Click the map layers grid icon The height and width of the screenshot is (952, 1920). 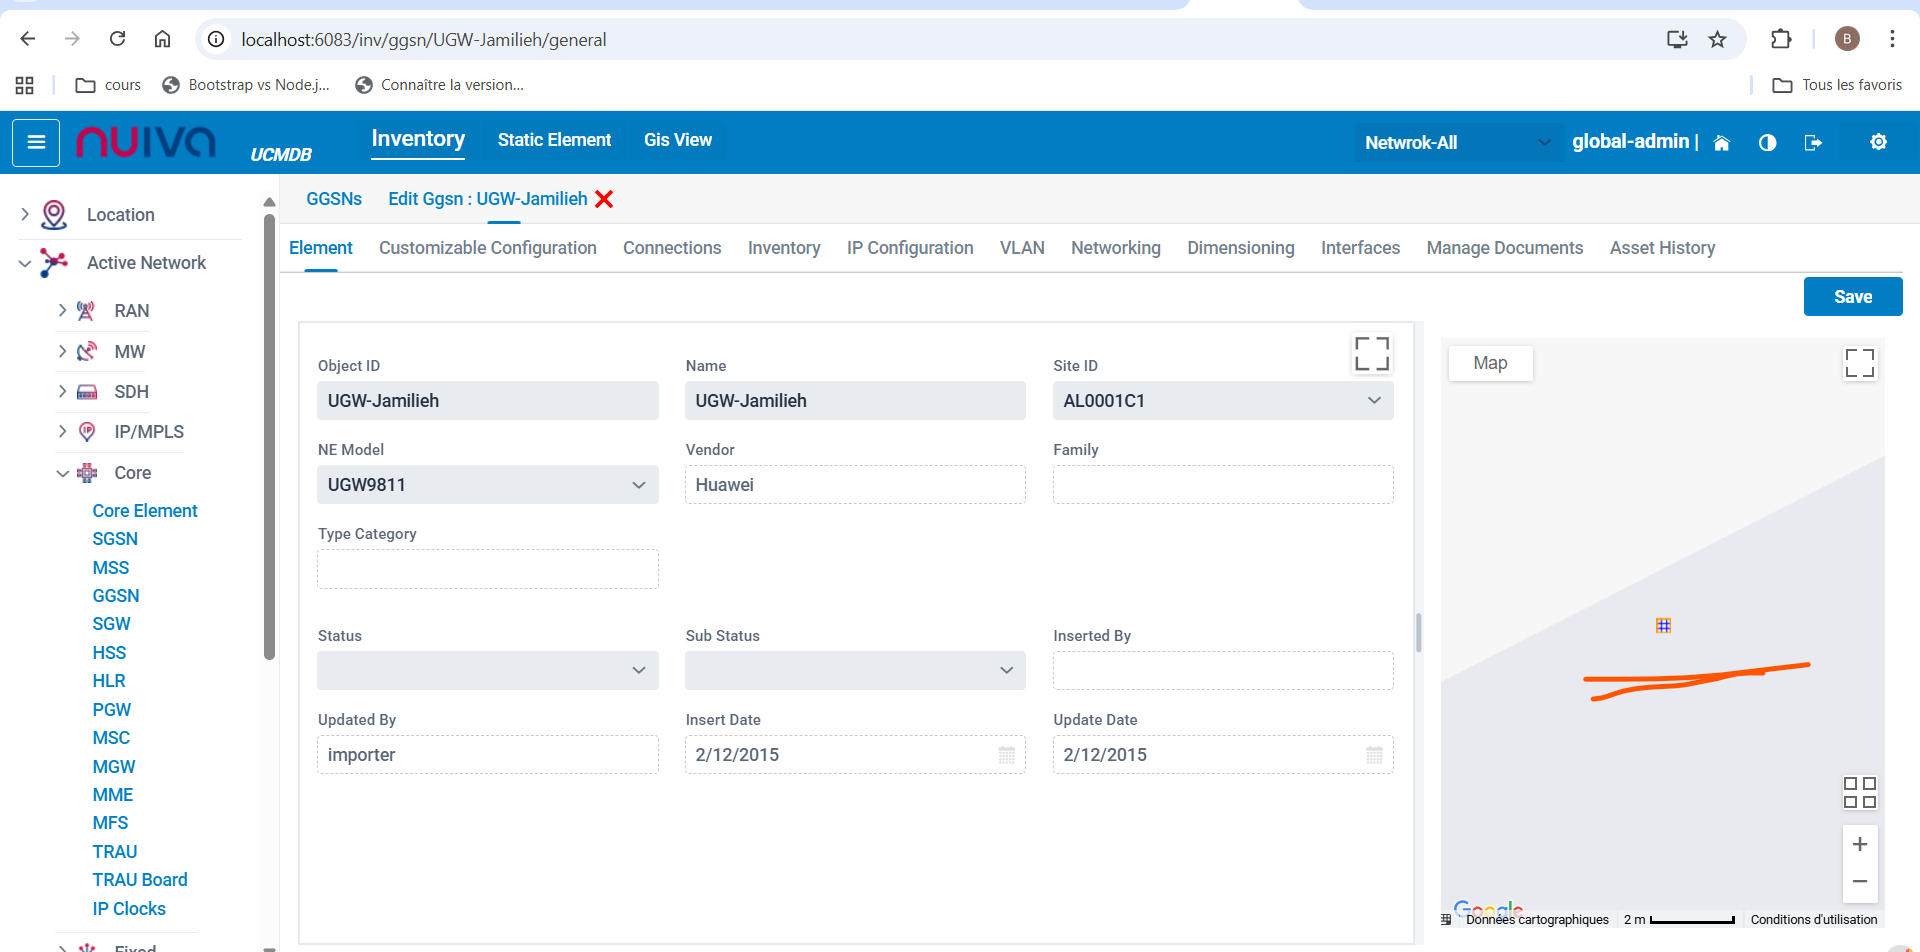(1859, 792)
